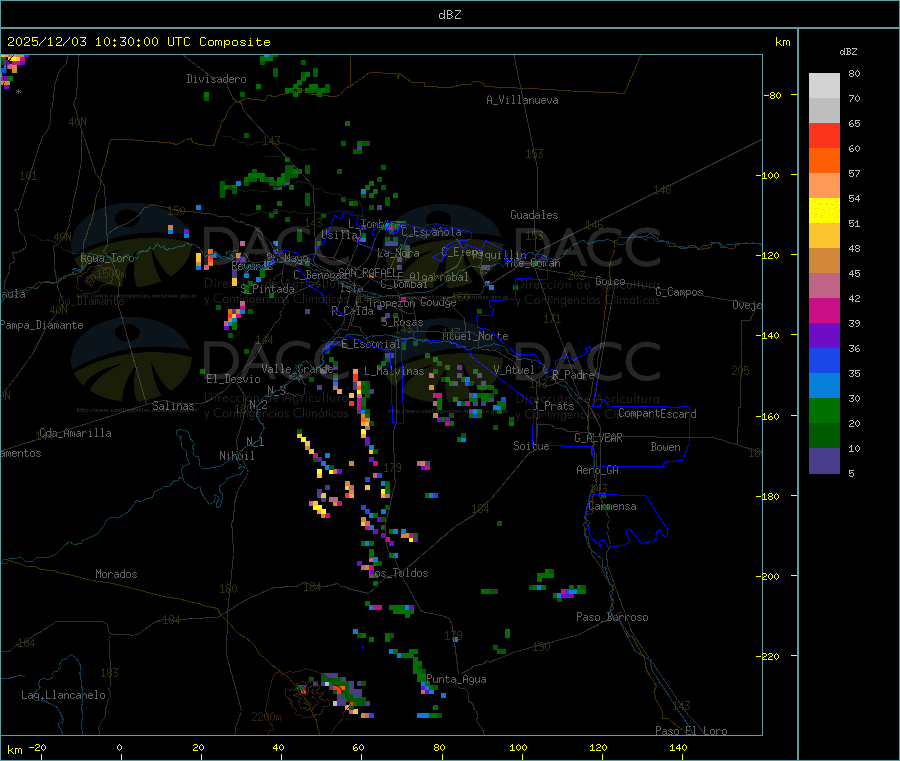Click the 'G_ALVEAR' city label
This screenshot has height=761, width=900.
coord(598,438)
